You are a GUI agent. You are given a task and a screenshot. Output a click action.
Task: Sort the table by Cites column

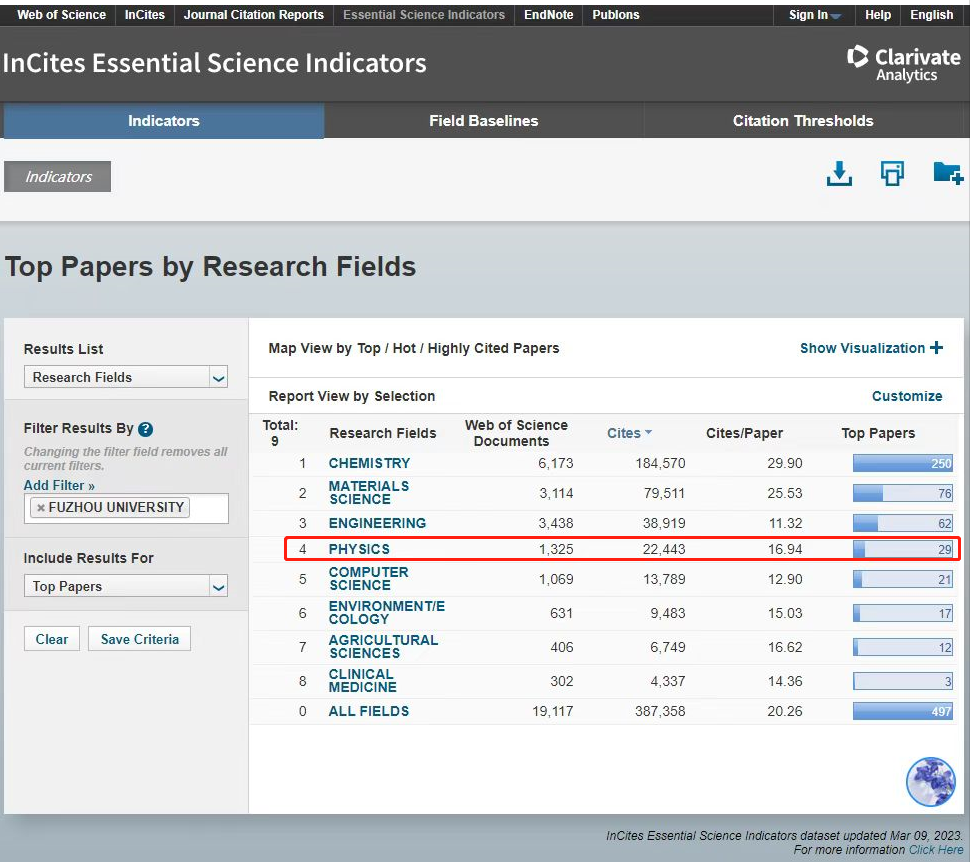(629, 433)
